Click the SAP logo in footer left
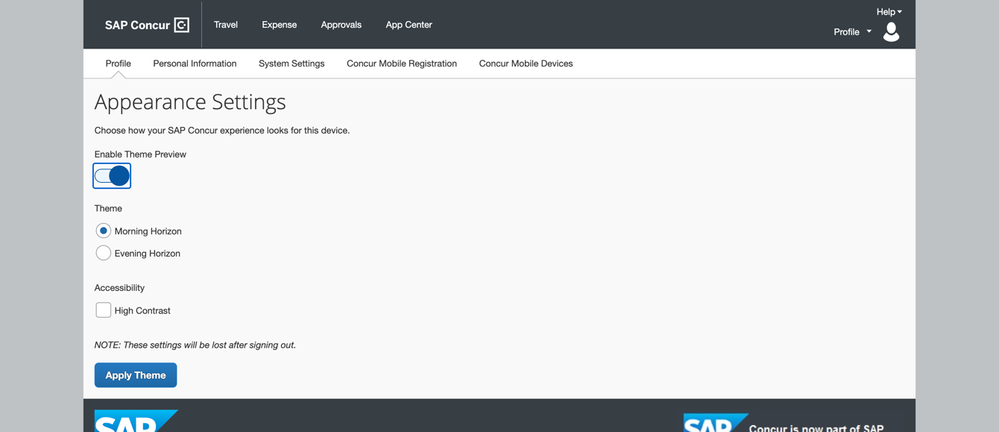 [x=136, y=421]
